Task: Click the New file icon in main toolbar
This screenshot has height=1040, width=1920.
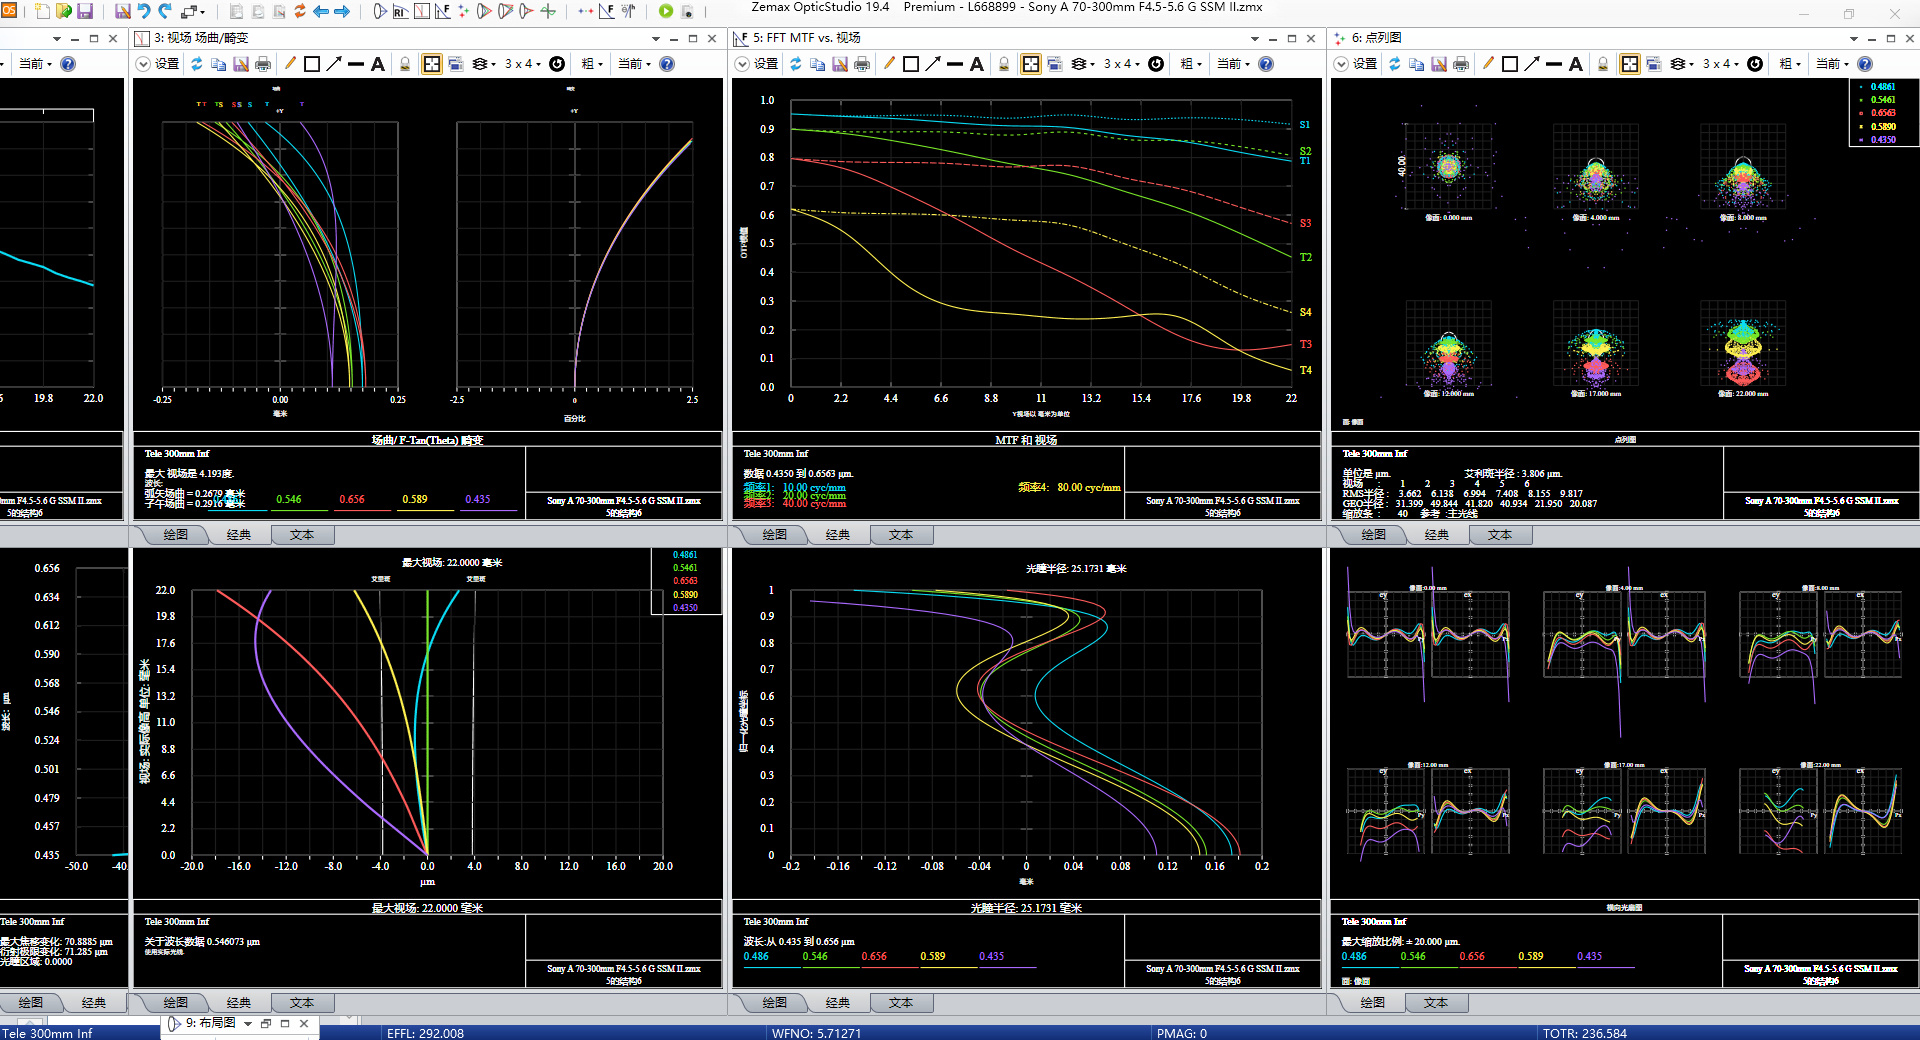Action: (x=42, y=11)
